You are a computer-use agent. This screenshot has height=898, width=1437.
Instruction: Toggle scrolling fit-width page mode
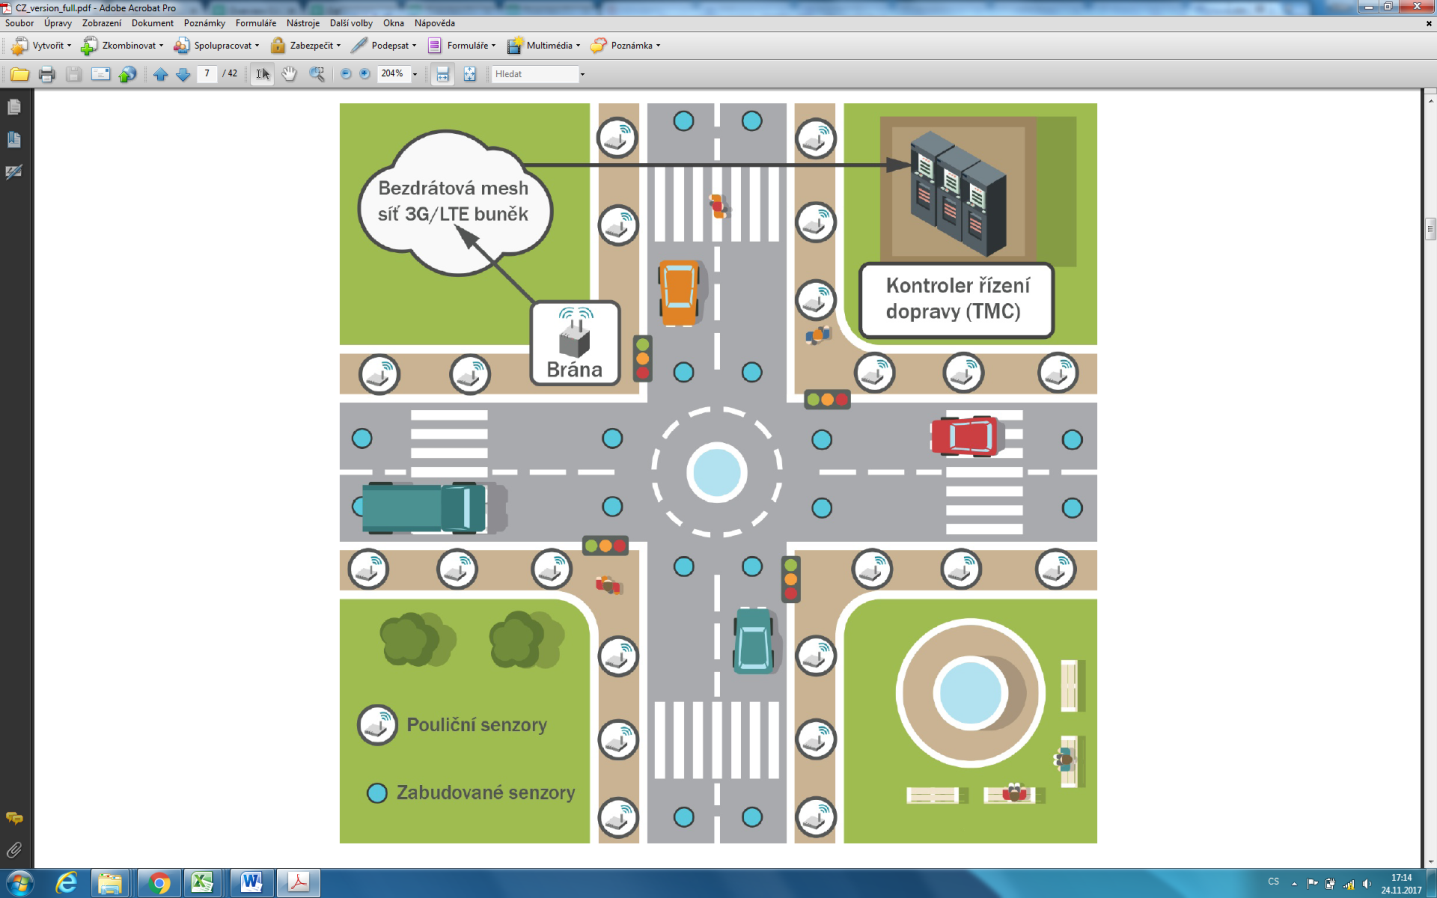click(443, 74)
